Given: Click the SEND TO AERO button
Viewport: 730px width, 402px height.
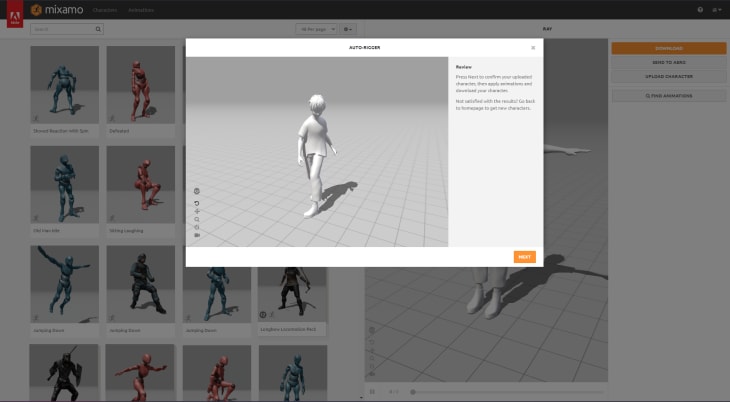Looking at the screenshot, I should (669, 62).
